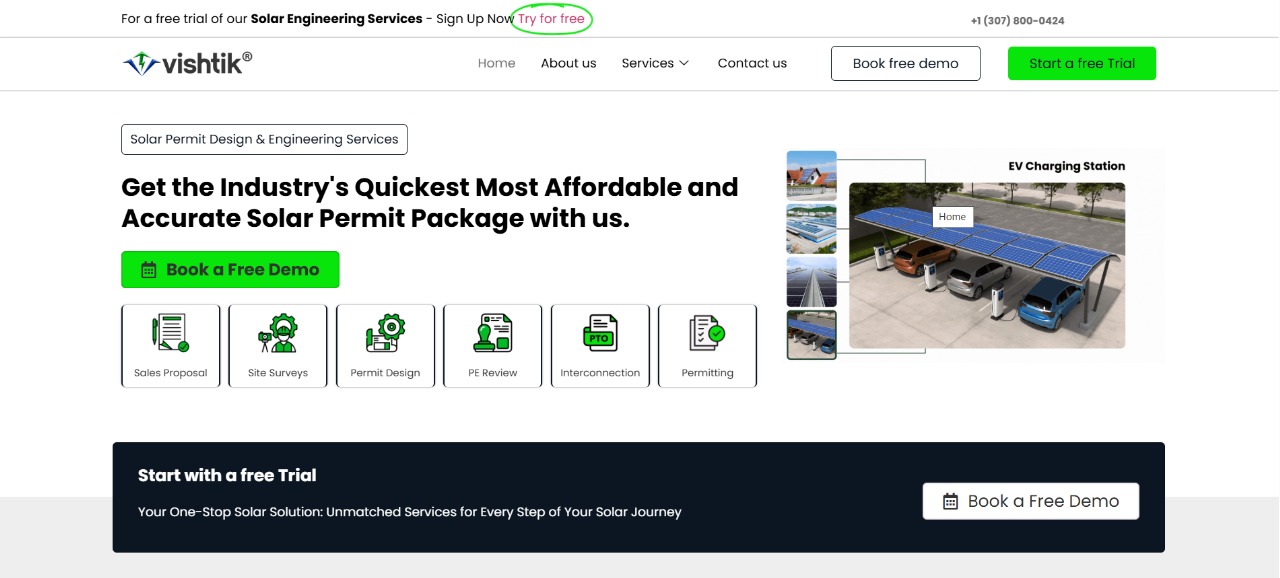Select the Permitting icon card
The height and width of the screenshot is (578, 1280).
[707, 346]
